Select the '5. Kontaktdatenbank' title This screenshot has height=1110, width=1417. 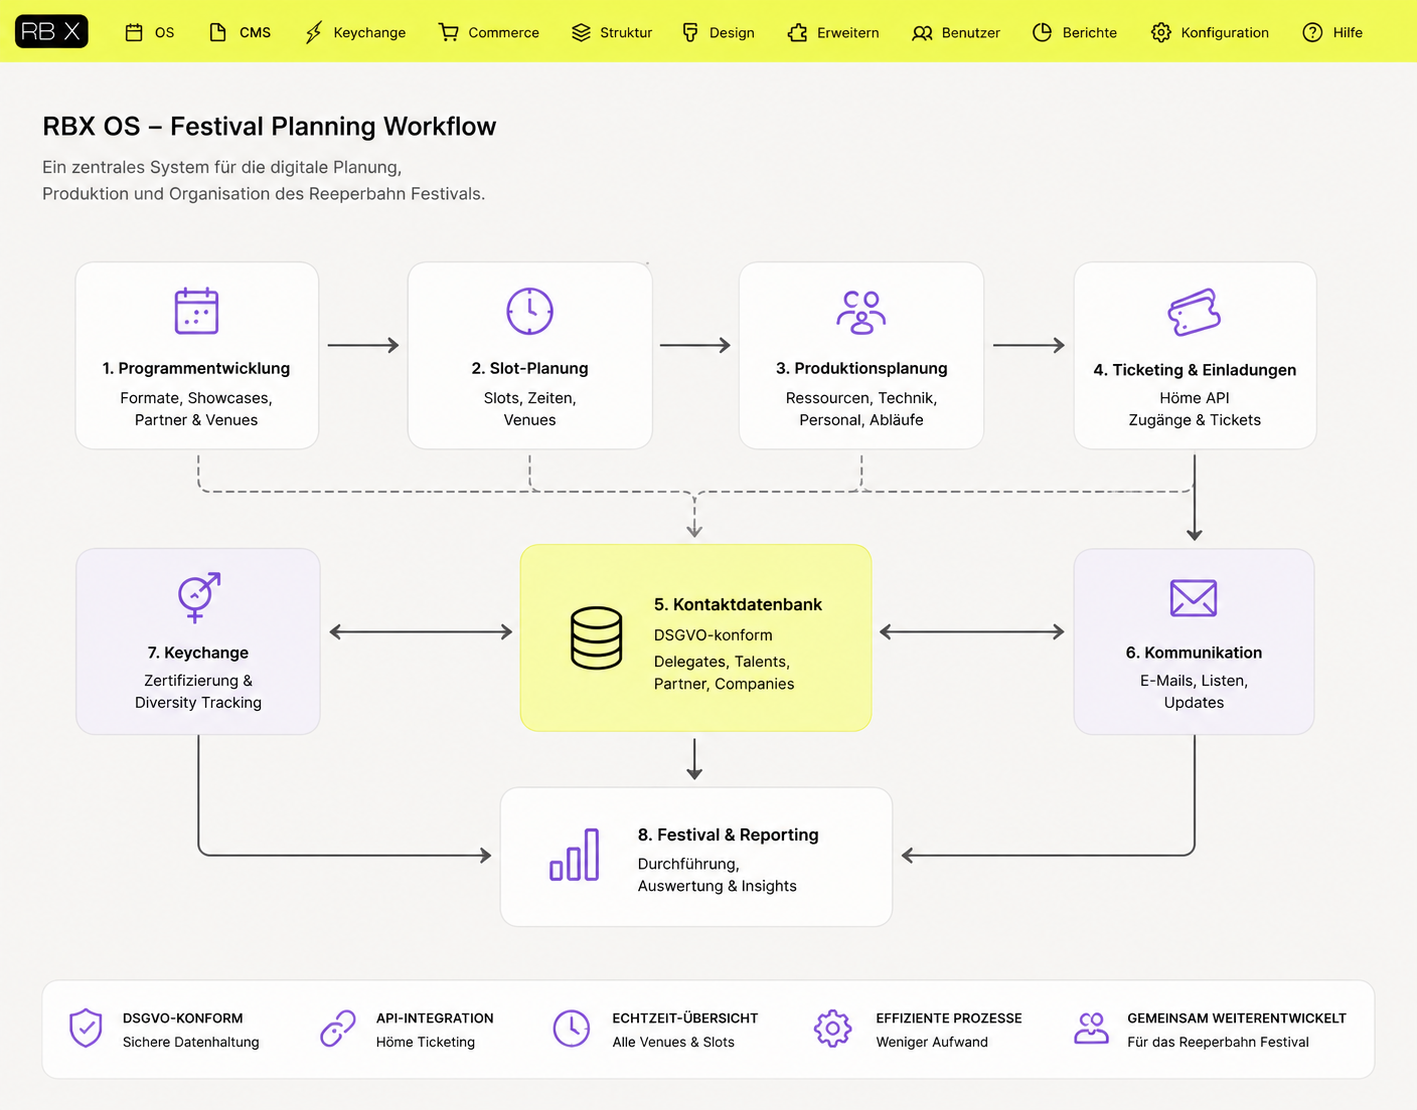click(x=738, y=604)
